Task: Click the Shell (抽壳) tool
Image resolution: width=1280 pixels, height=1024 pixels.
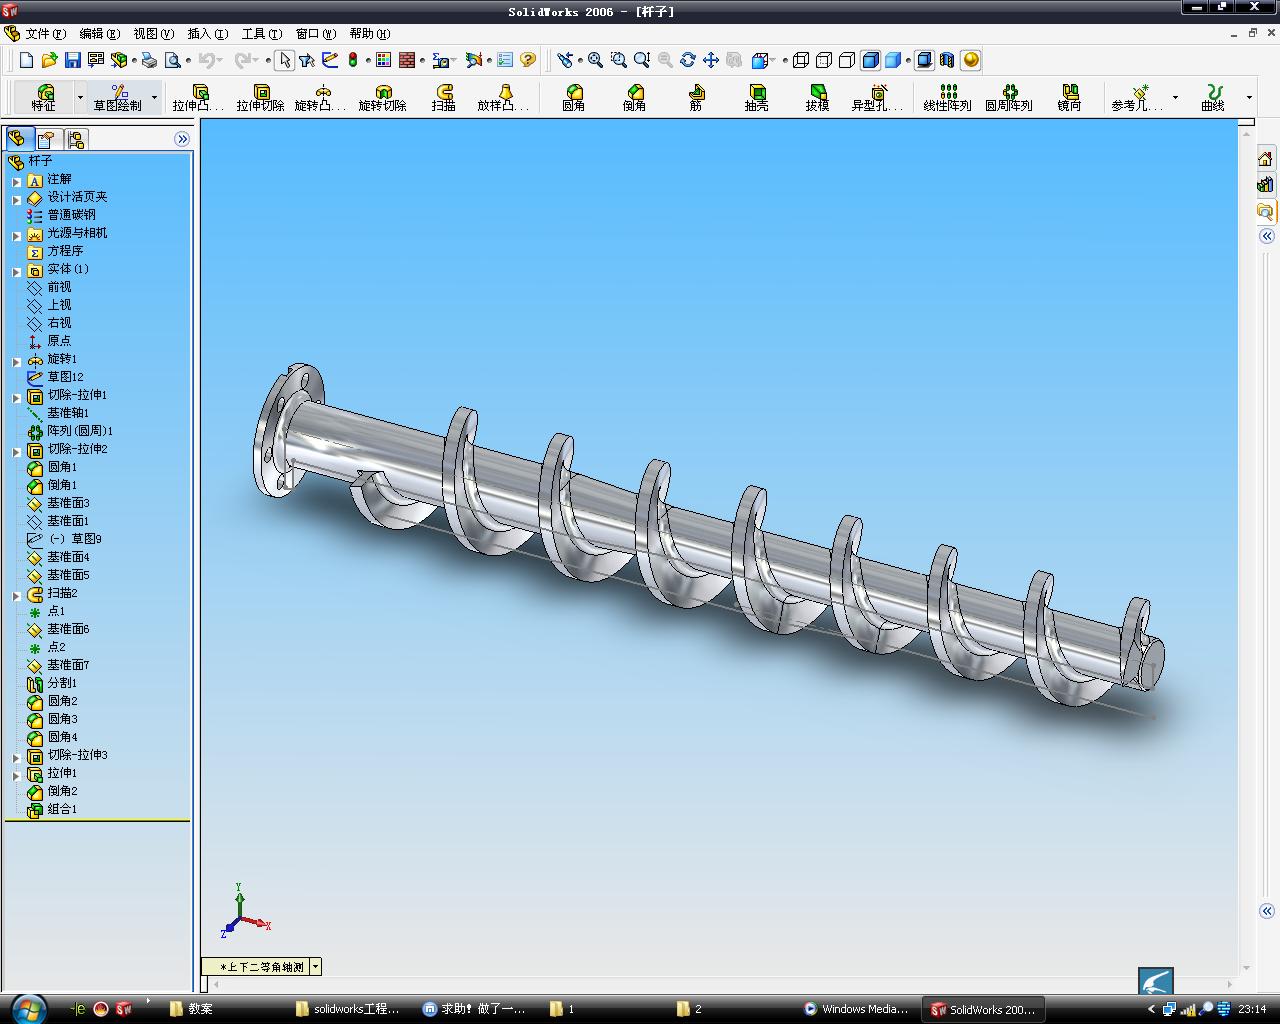Action: [x=757, y=97]
